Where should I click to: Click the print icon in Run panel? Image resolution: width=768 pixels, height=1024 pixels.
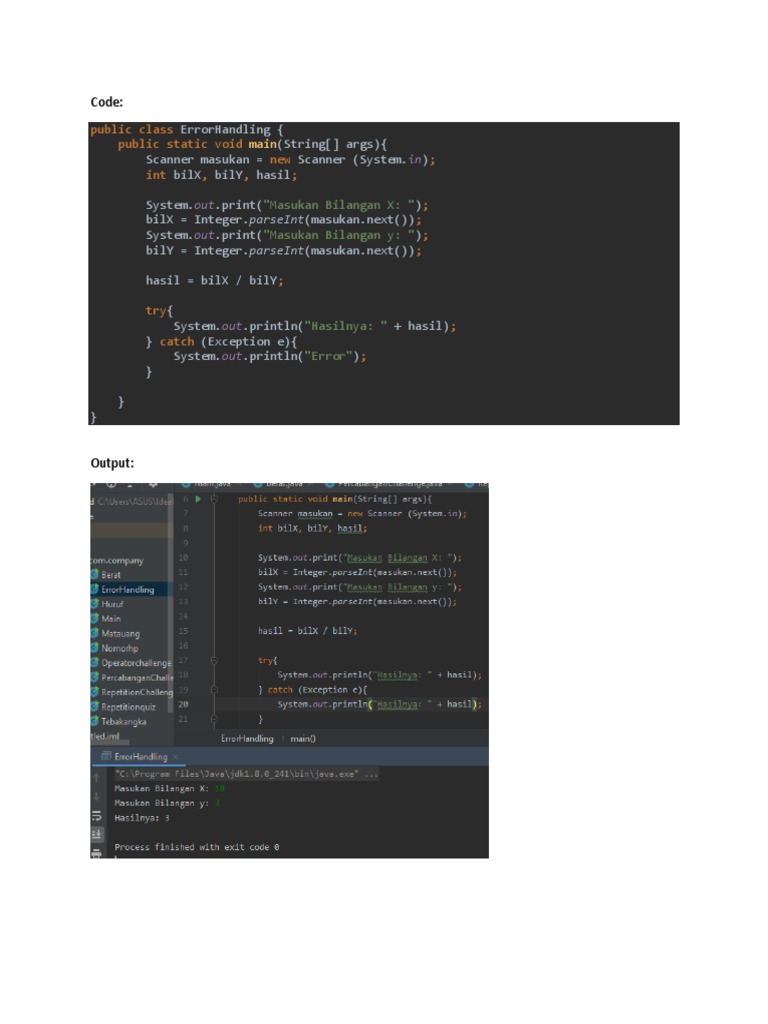[x=97, y=852]
